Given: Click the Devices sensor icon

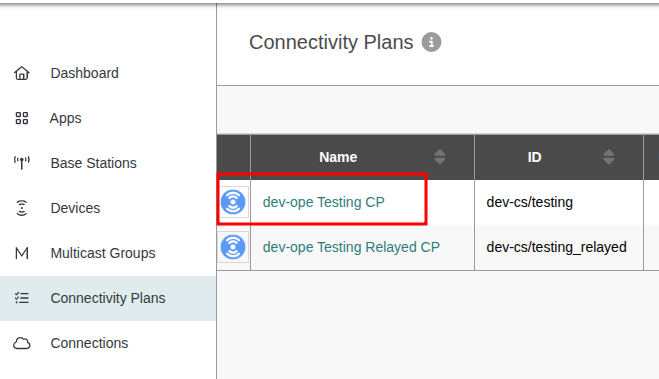Looking at the screenshot, I should click(22, 208).
